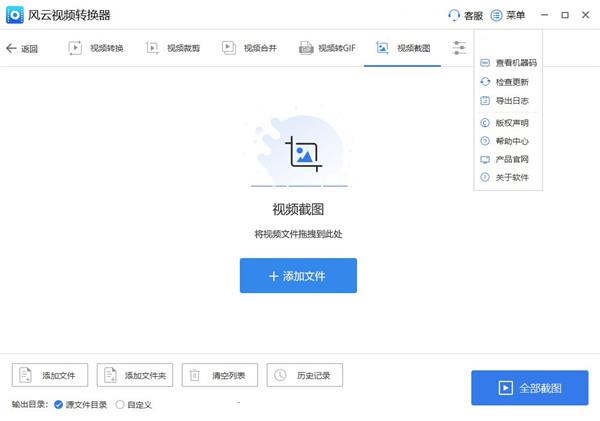Choose 检查更新 in the menu
The width and height of the screenshot is (600, 421).
[508, 82]
